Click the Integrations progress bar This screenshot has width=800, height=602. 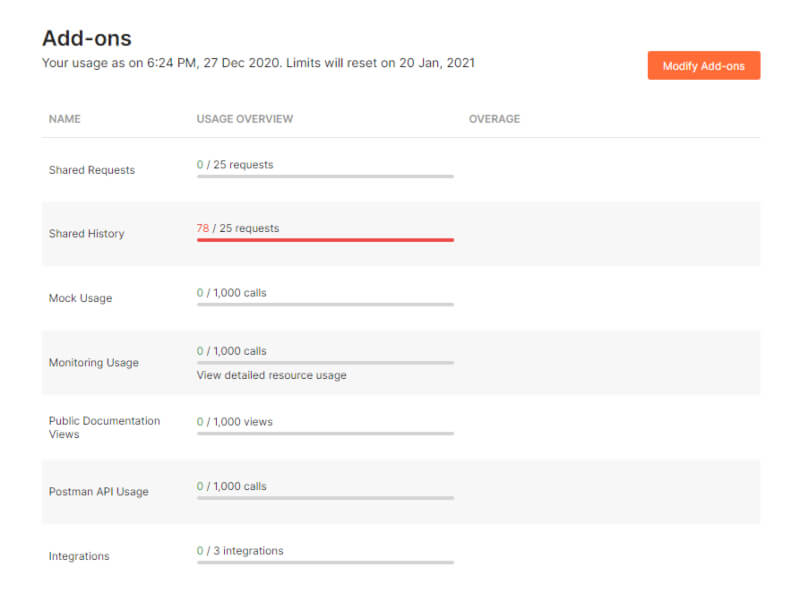[x=325, y=563]
